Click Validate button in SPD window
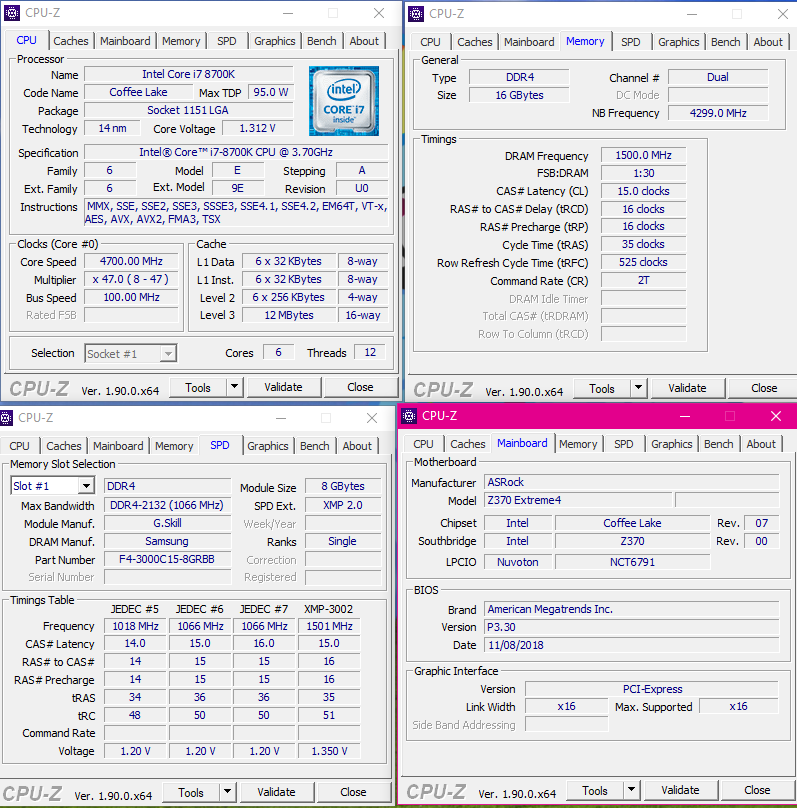The image size is (797, 808). [x=276, y=792]
